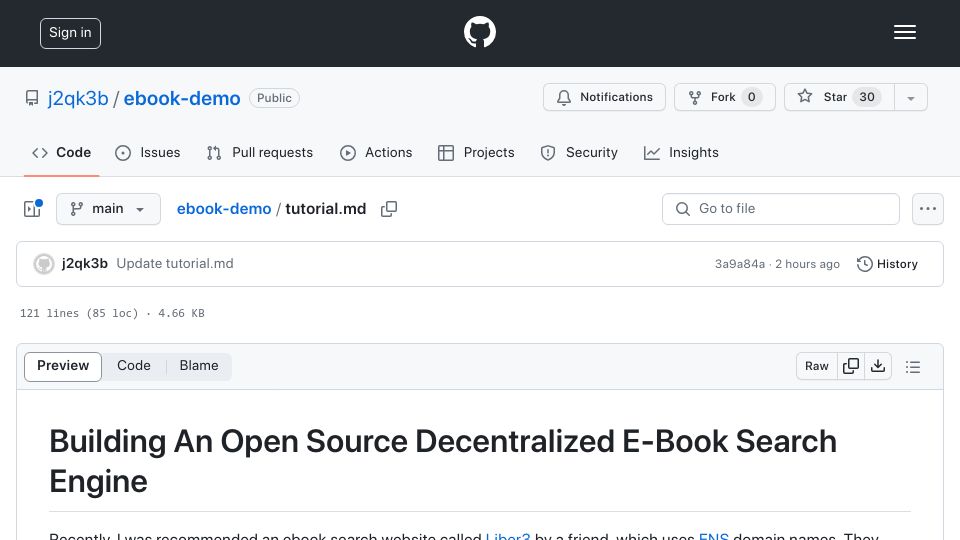
Task: Click the fork count badge 0
Action: pyautogui.click(x=751, y=97)
